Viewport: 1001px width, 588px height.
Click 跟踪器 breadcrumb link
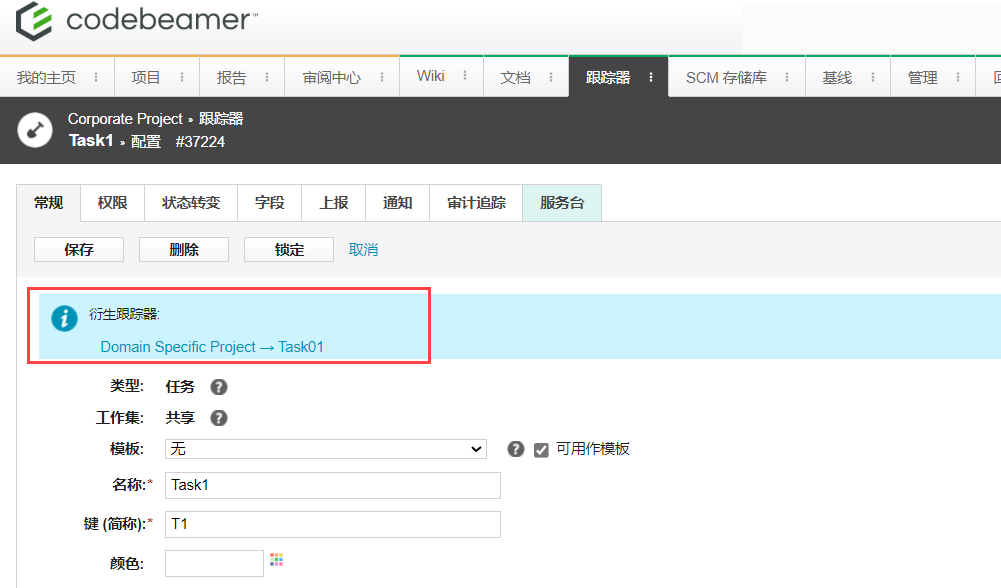pos(221,119)
